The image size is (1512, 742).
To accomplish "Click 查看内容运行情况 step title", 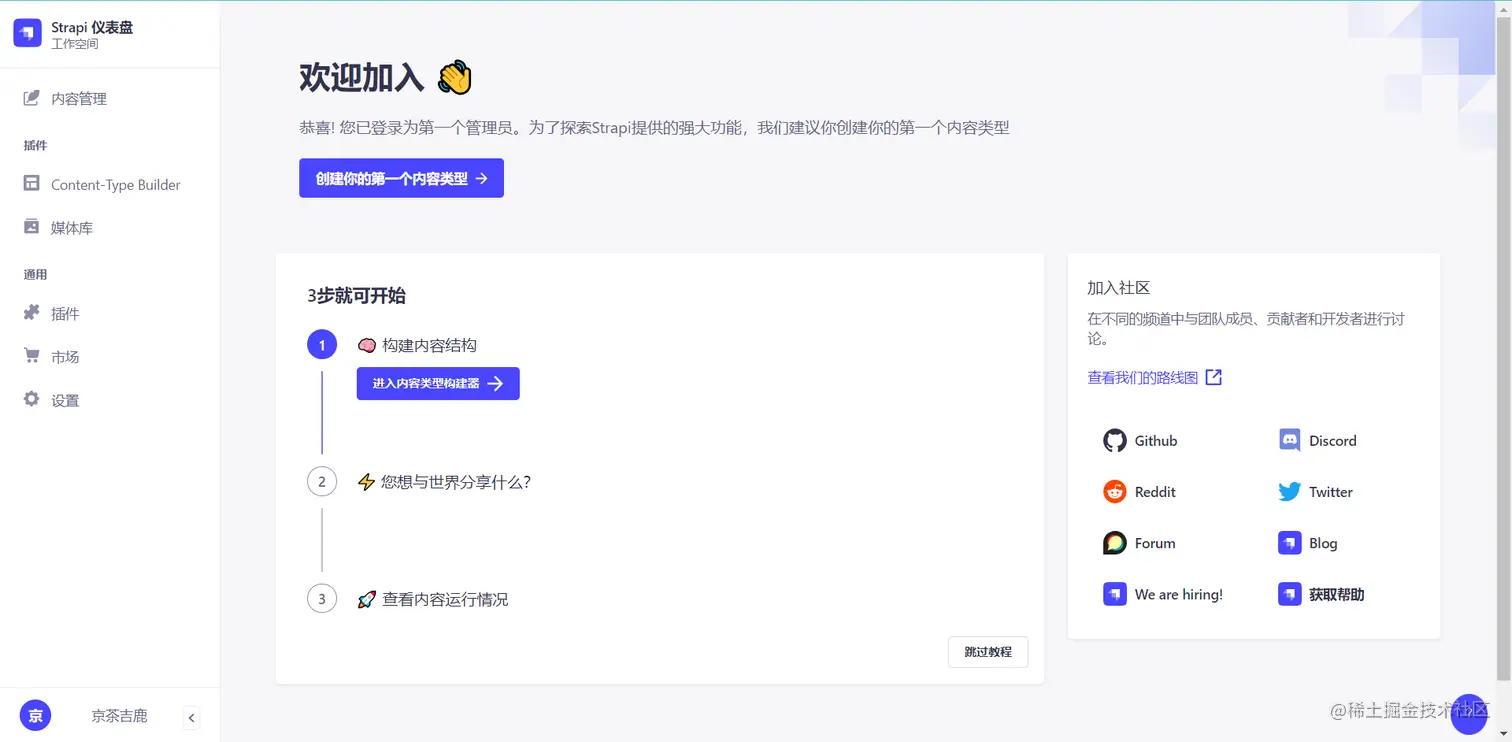I will (445, 599).
